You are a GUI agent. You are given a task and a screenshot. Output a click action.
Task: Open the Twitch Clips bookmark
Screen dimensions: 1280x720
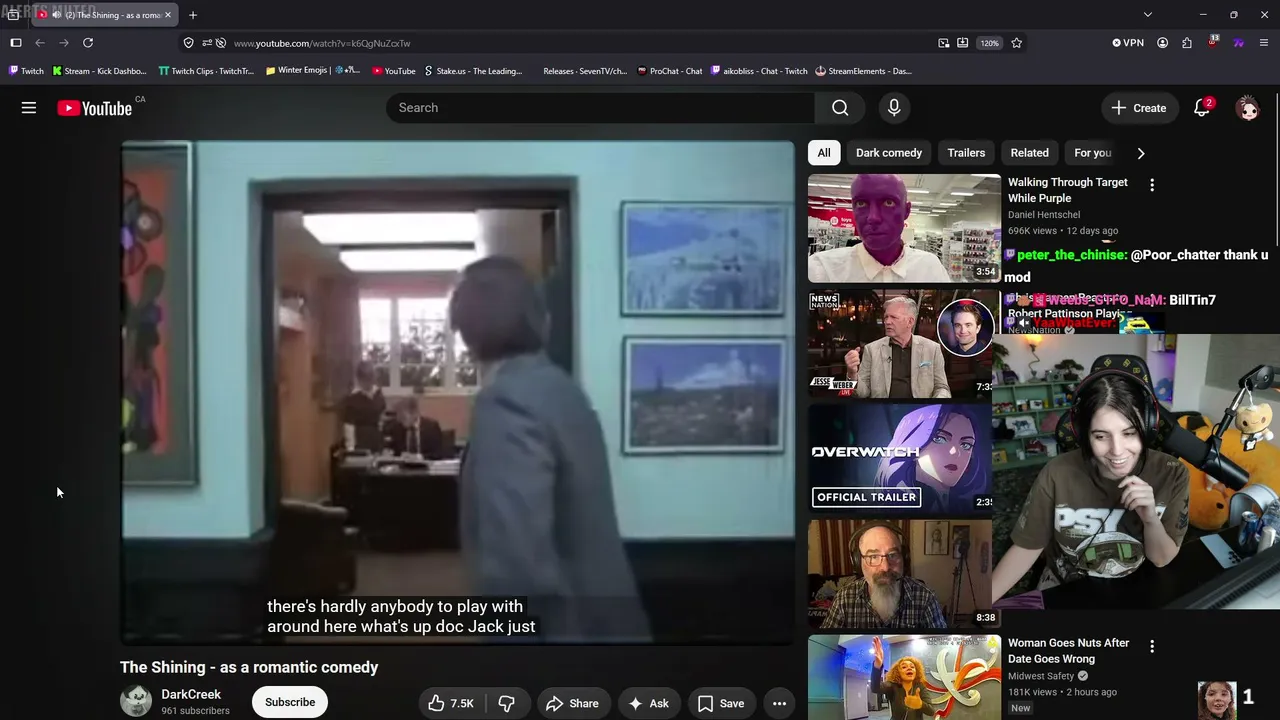[x=206, y=71]
